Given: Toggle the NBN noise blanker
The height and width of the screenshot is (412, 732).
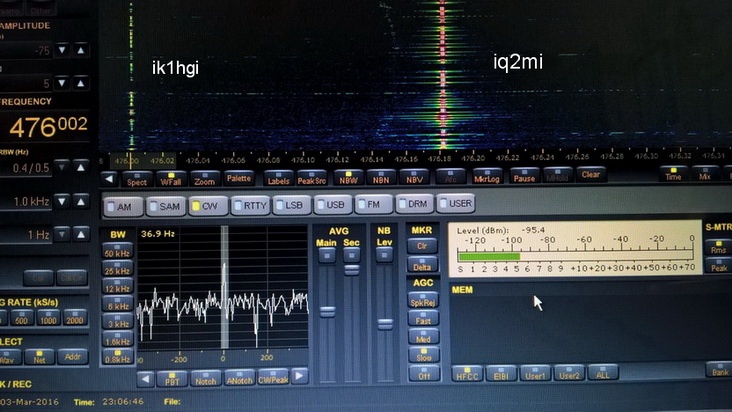Looking at the screenshot, I should [x=381, y=177].
